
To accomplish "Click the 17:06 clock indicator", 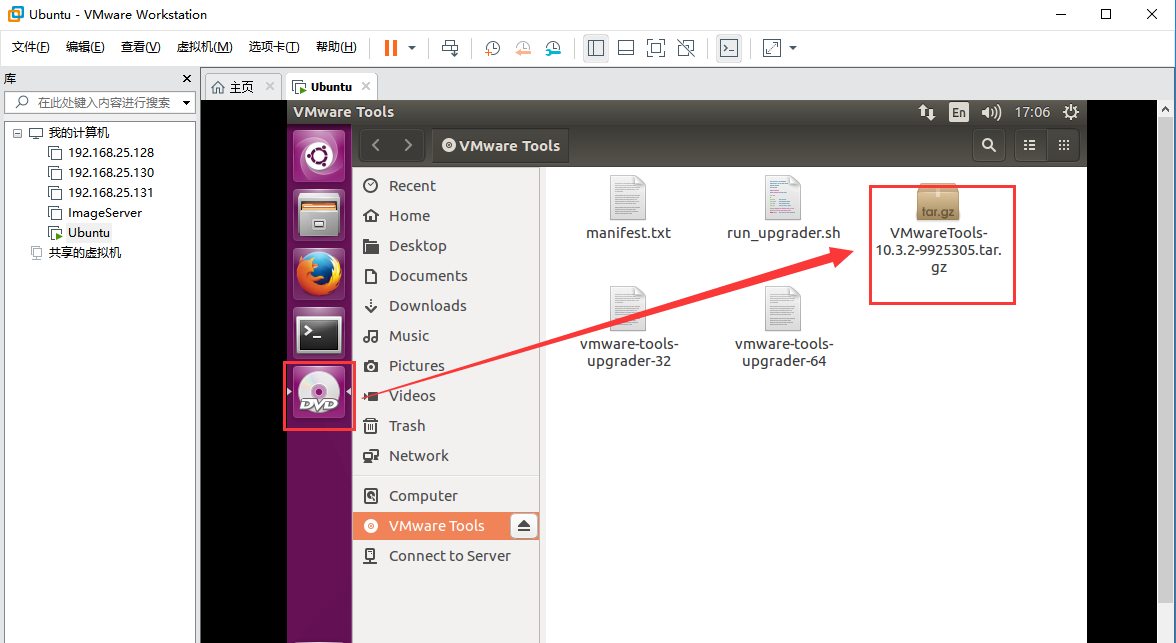I will 1032,113.
